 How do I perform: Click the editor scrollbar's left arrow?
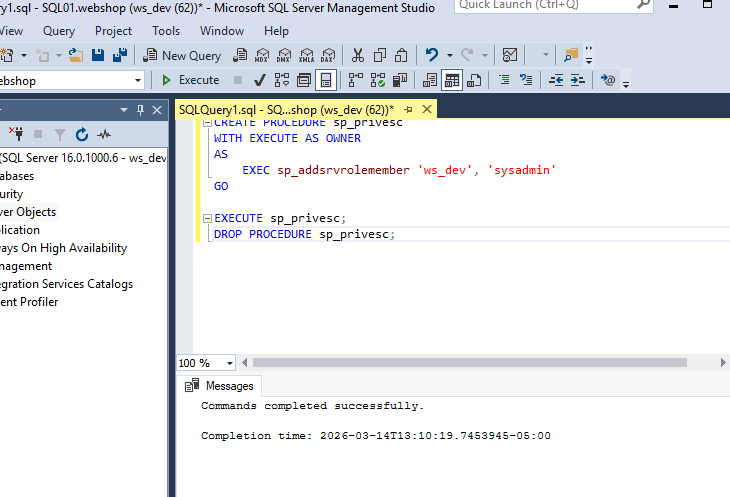pos(245,363)
